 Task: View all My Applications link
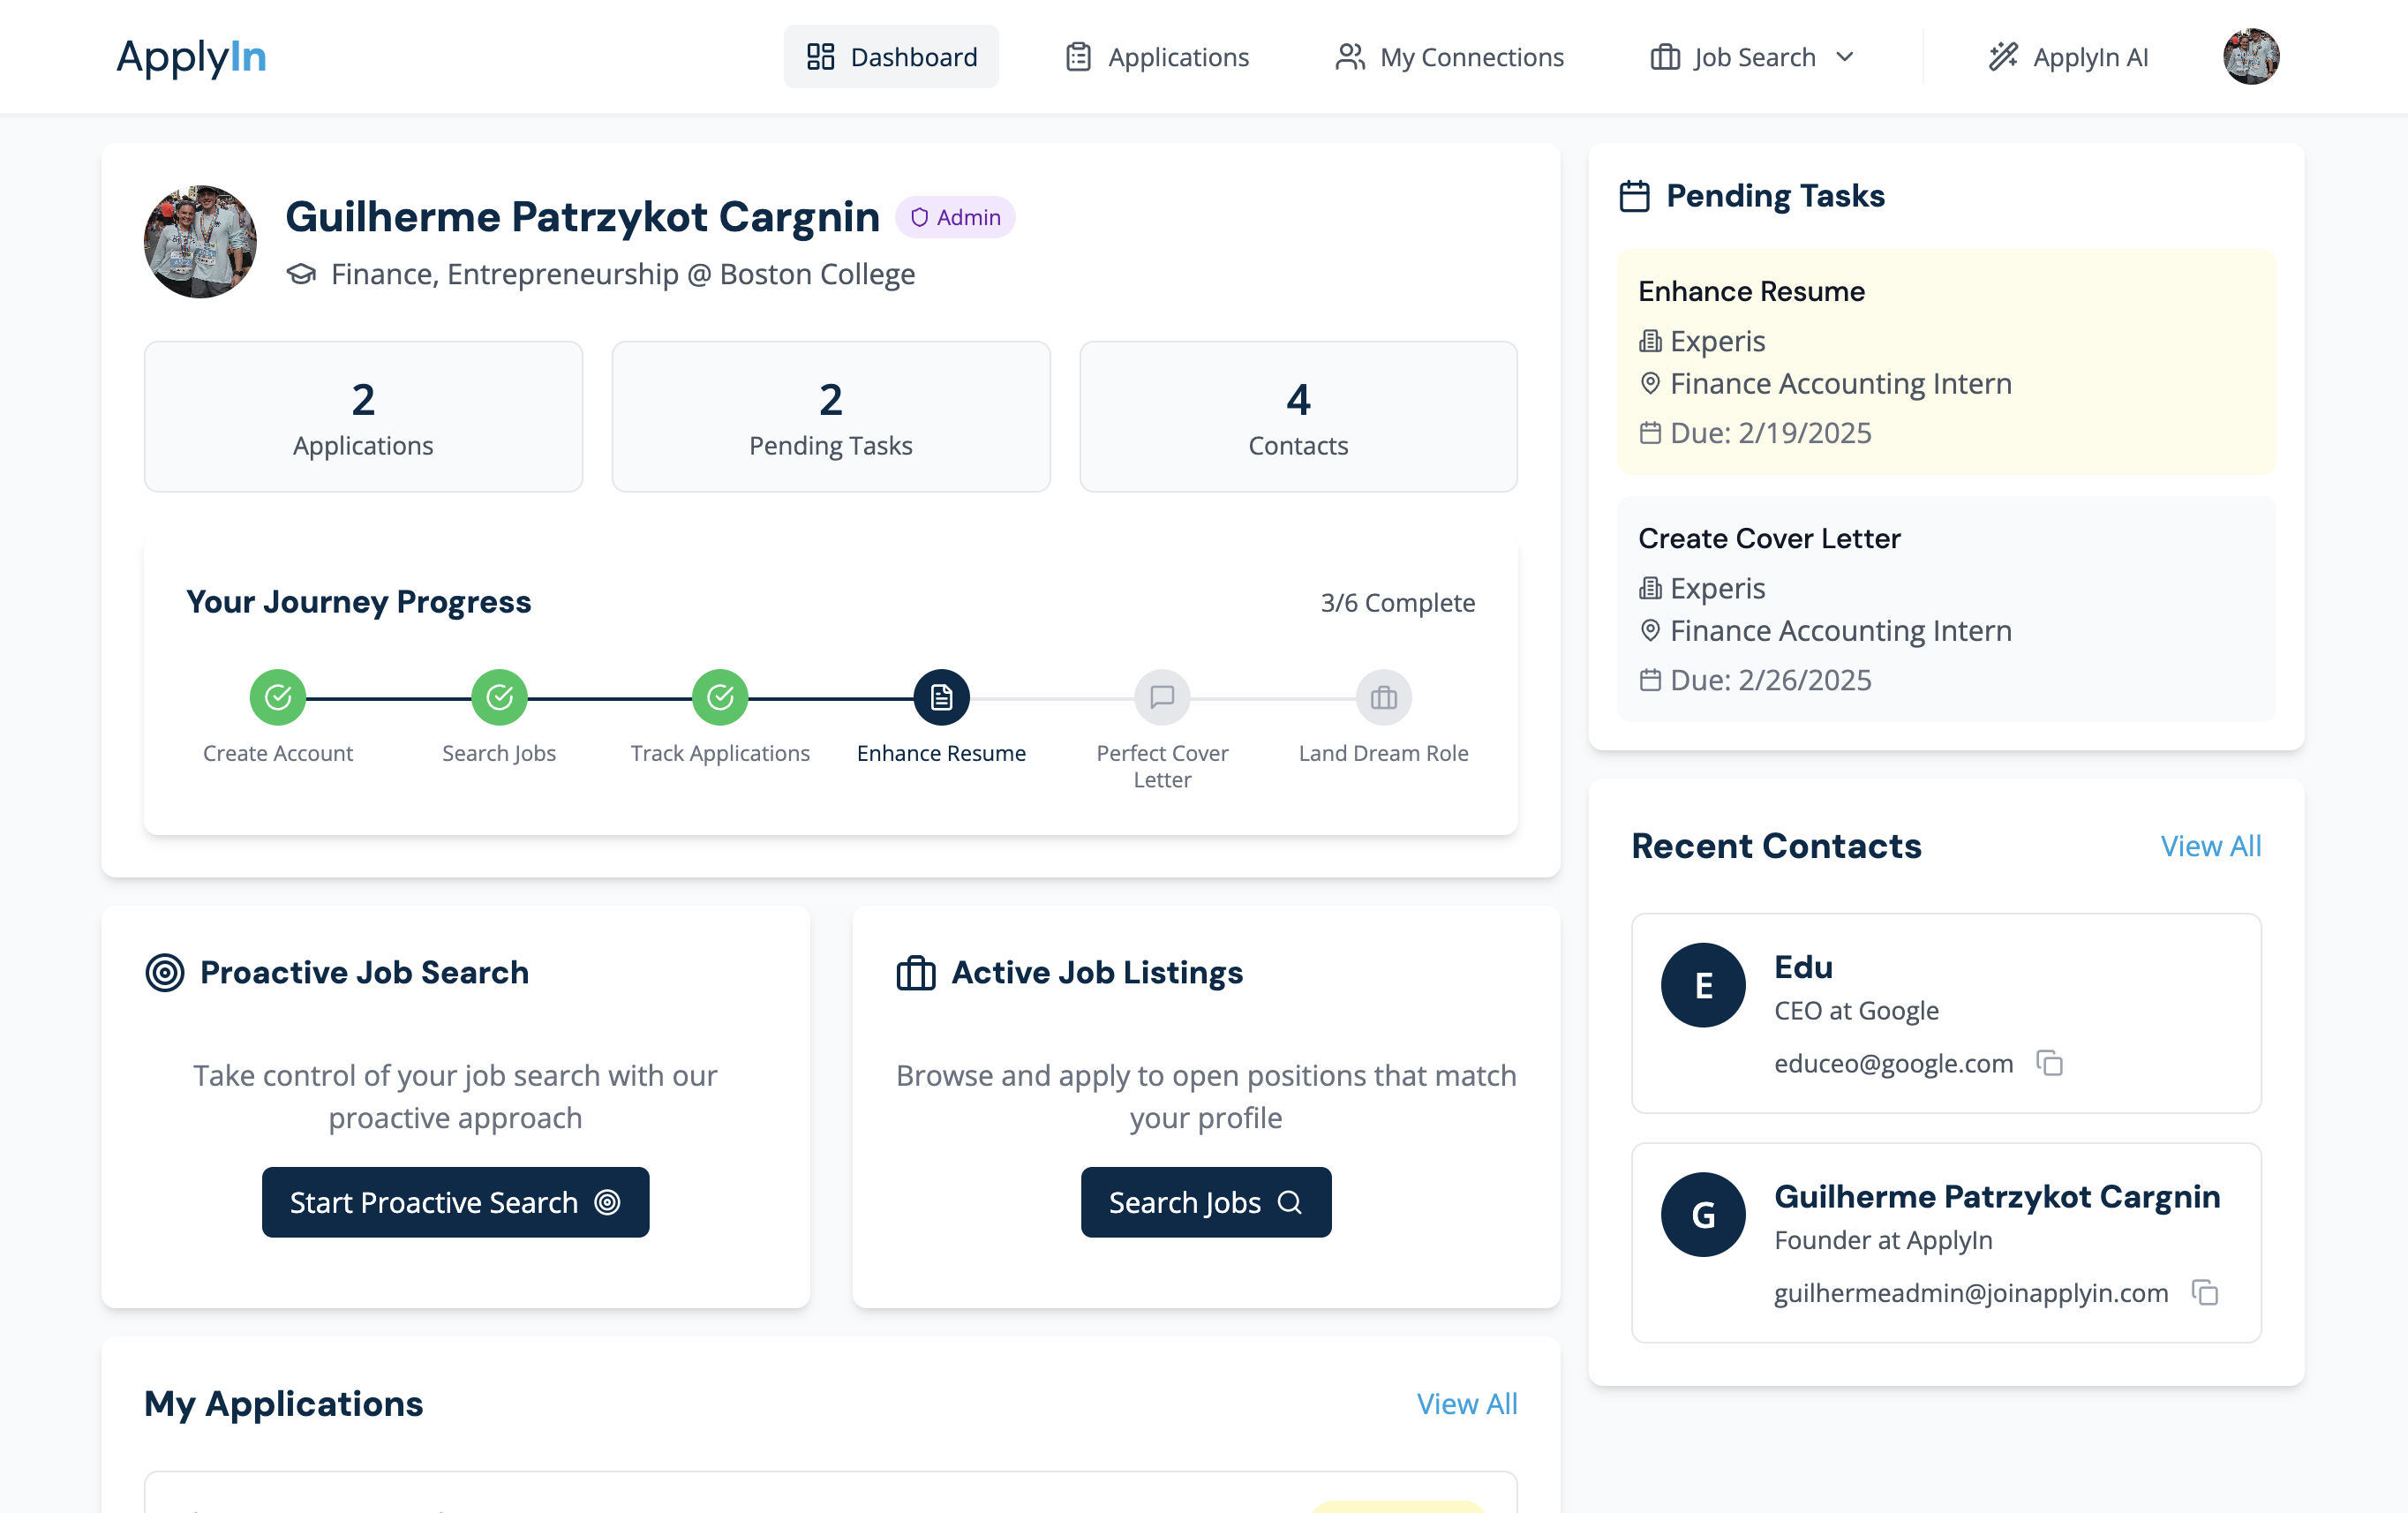pyautogui.click(x=1466, y=1403)
